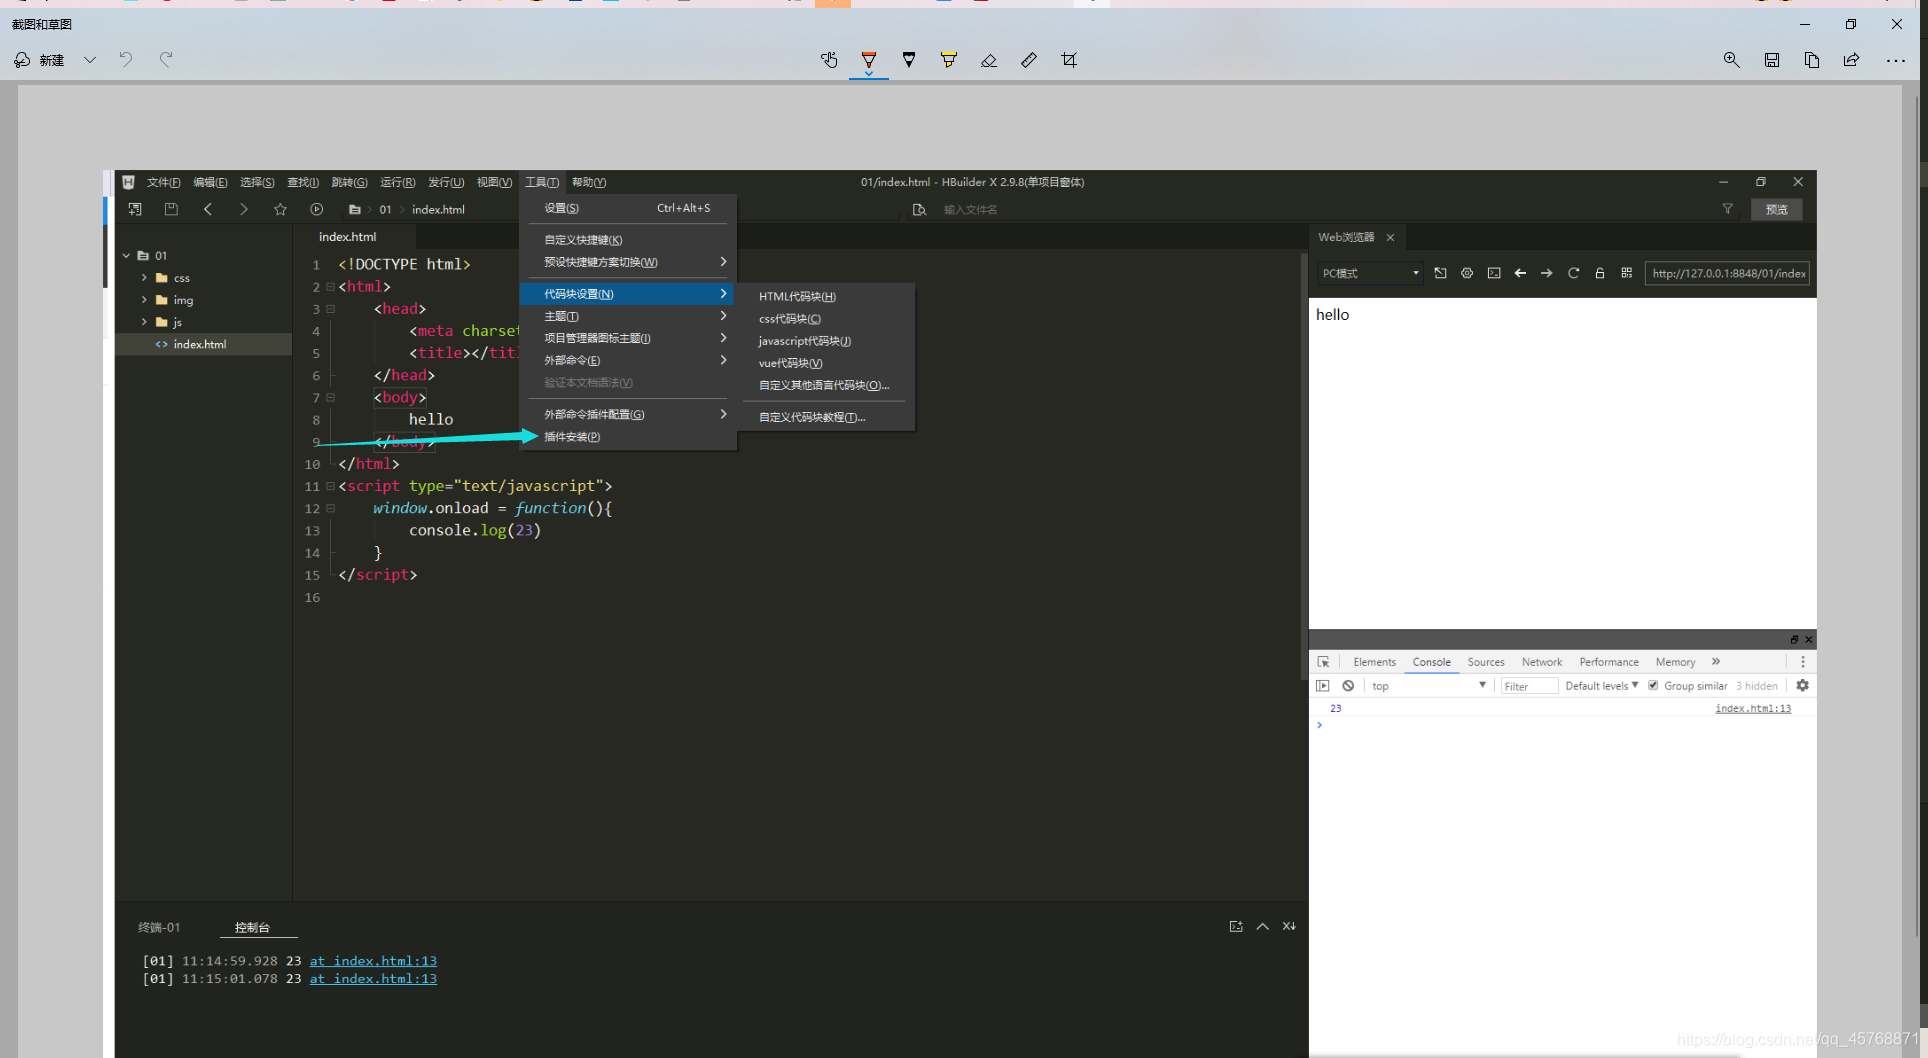Go forward with the HBuilder right chevron
This screenshot has width=1928, height=1058.
(244, 209)
